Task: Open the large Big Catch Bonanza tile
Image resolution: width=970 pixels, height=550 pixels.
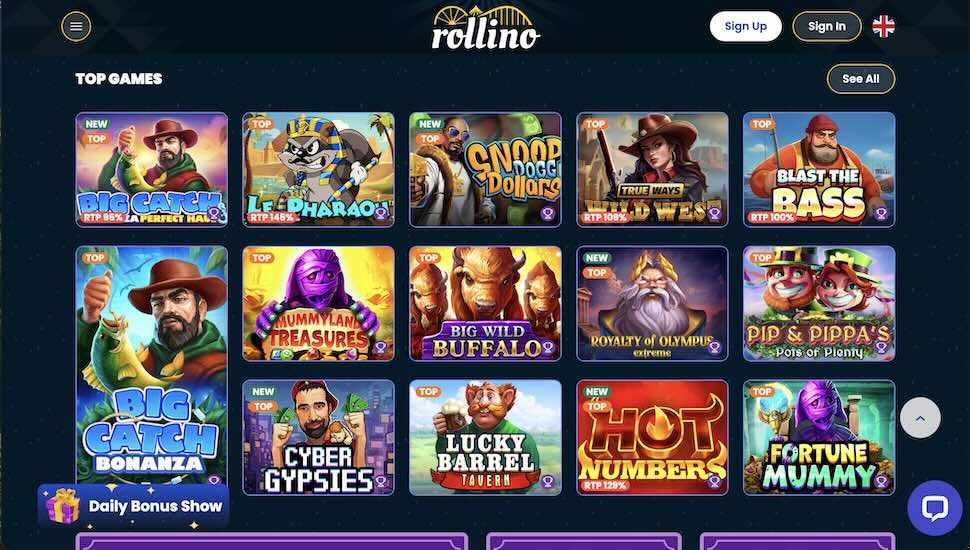Action: (x=152, y=365)
